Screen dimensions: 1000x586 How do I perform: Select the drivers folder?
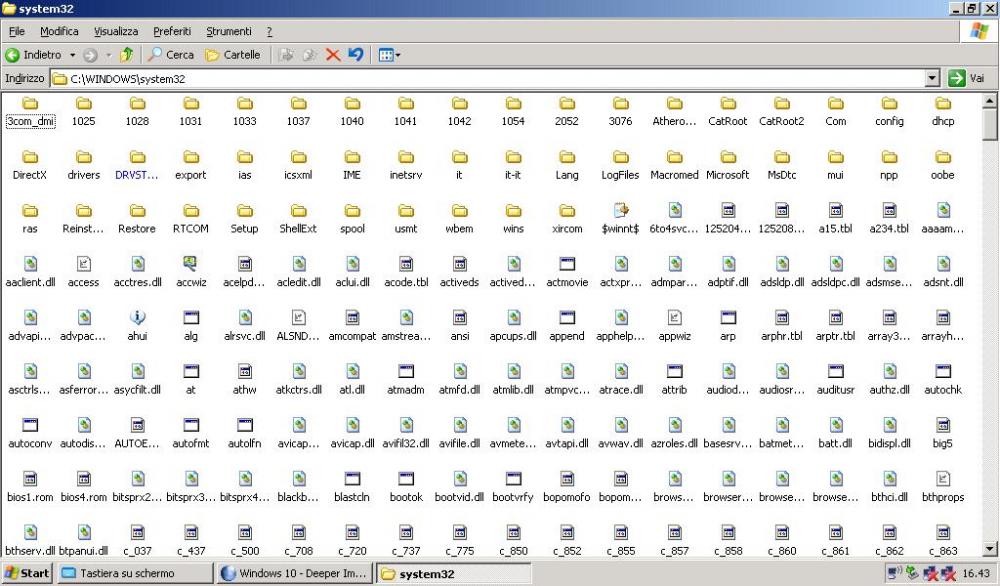click(x=83, y=157)
